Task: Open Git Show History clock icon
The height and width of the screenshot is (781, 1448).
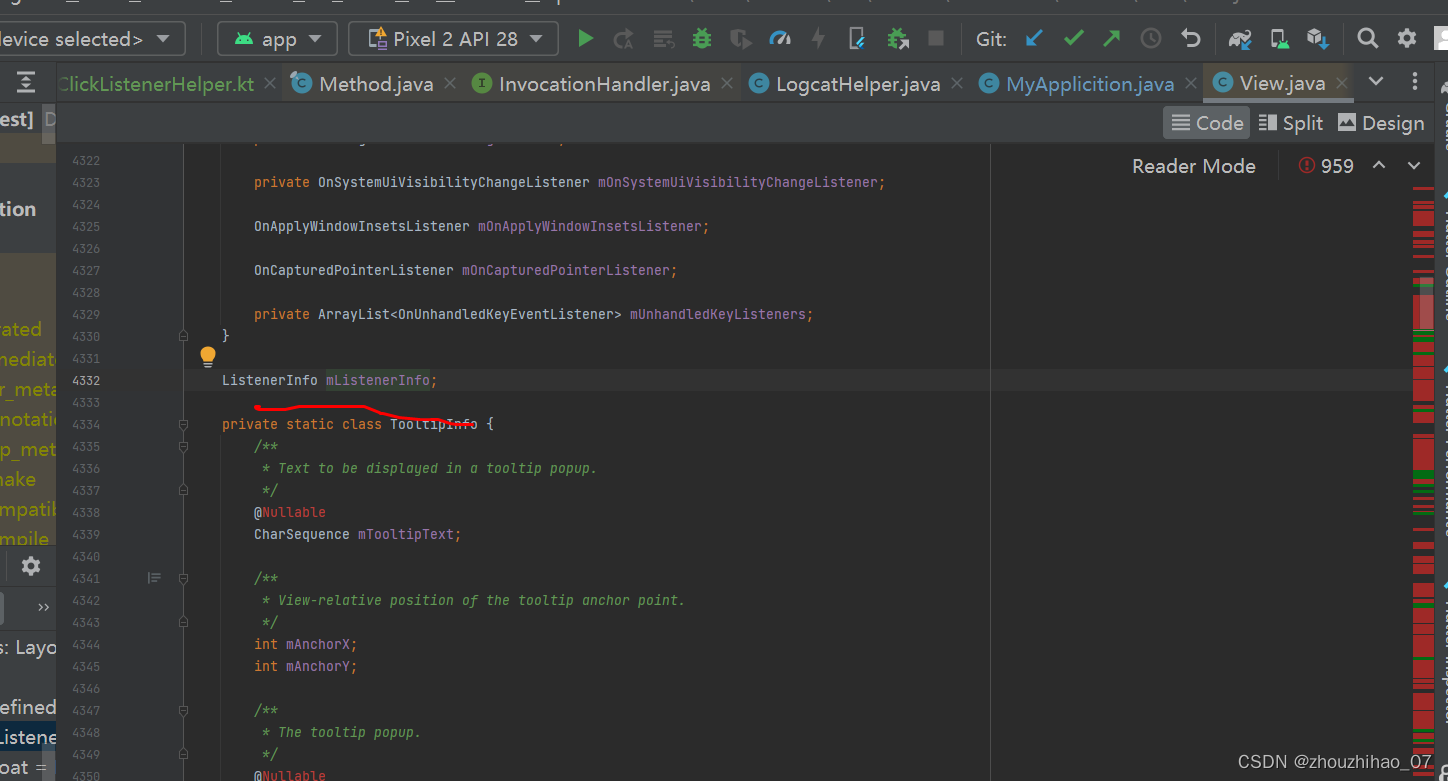Action: [x=1151, y=39]
